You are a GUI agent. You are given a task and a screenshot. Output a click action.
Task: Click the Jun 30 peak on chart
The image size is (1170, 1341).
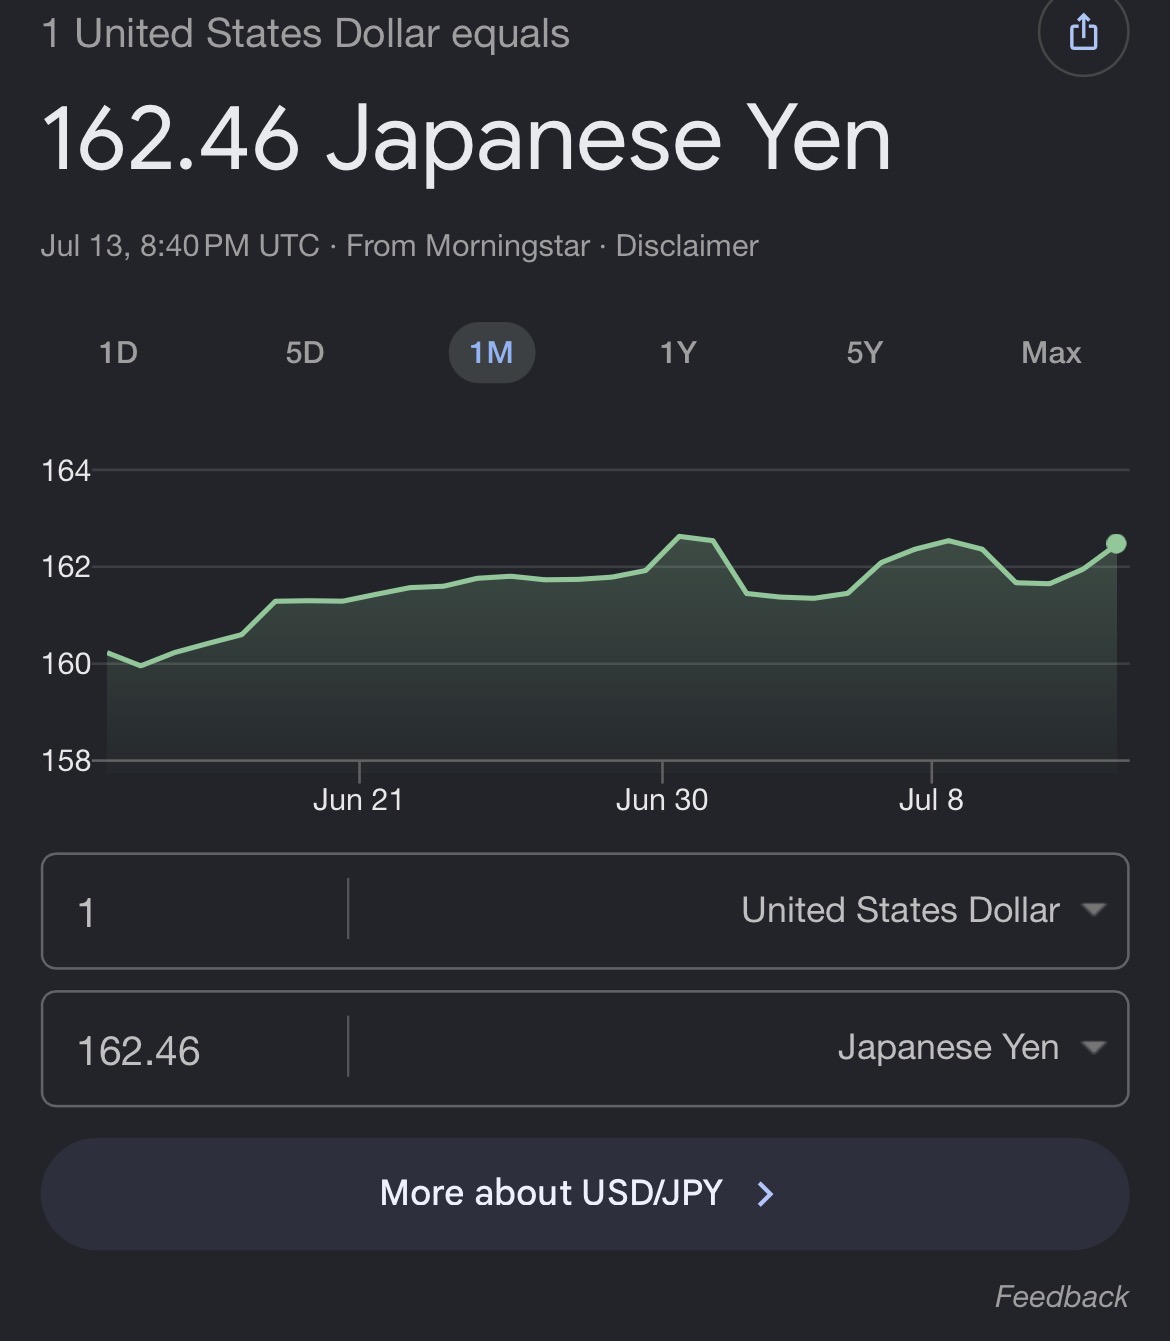click(681, 537)
